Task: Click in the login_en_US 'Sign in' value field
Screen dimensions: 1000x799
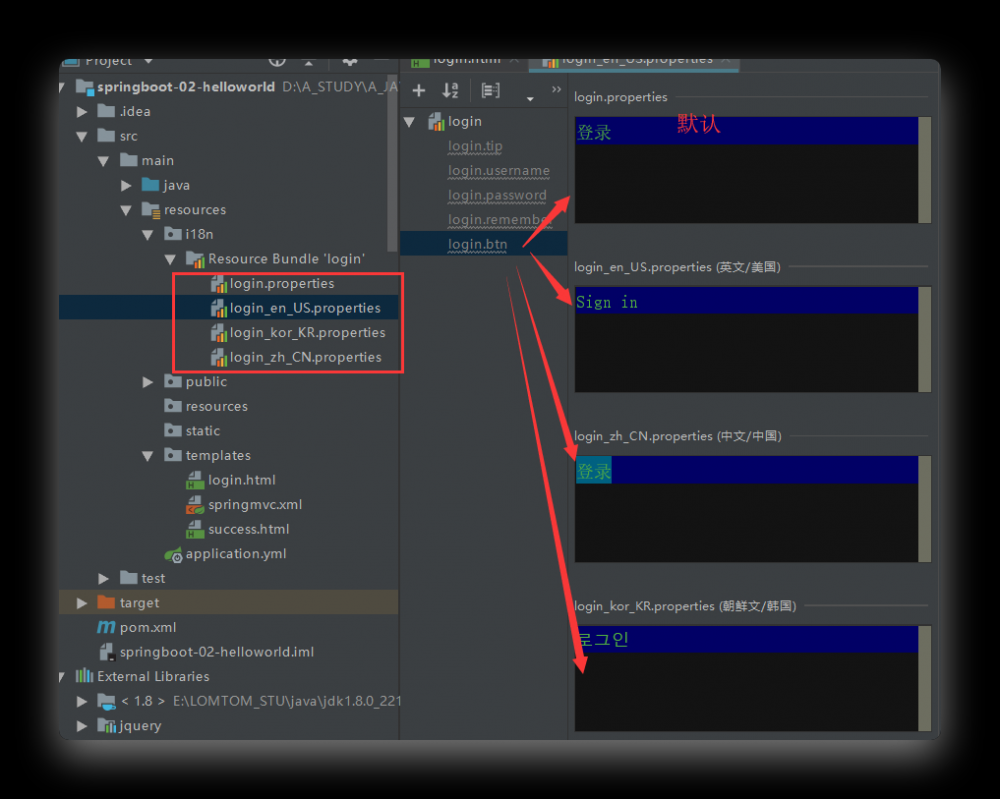Action: tap(746, 339)
